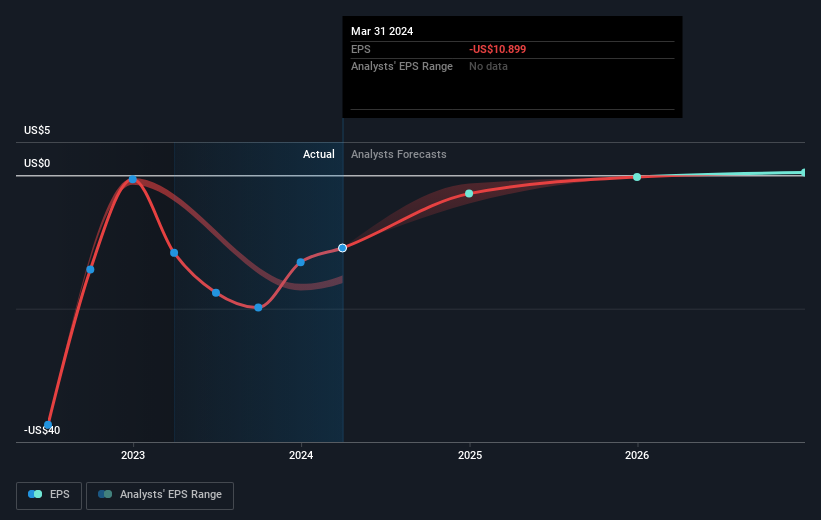Click the EPS point in late 2022
The height and width of the screenshot is (520, 821).
click(90, 269)
